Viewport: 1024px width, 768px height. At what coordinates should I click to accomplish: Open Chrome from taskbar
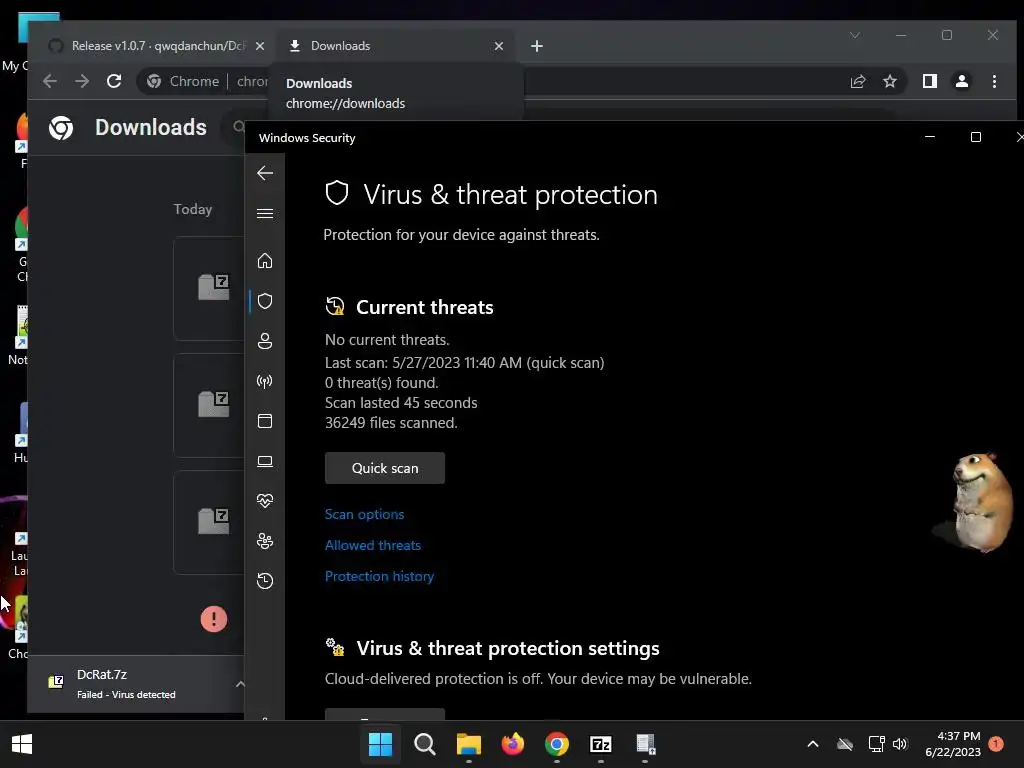point(556,744)
